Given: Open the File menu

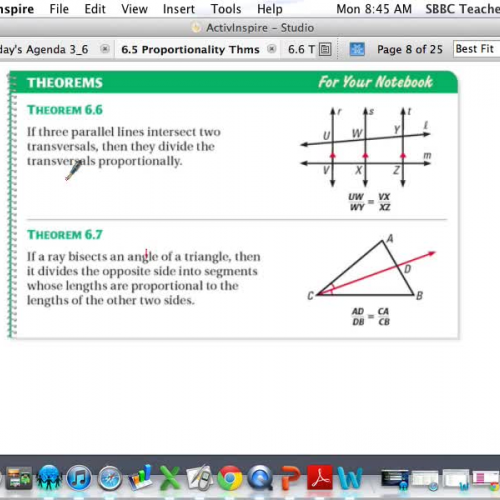Looking at the screenshot, I should point(59,9).
